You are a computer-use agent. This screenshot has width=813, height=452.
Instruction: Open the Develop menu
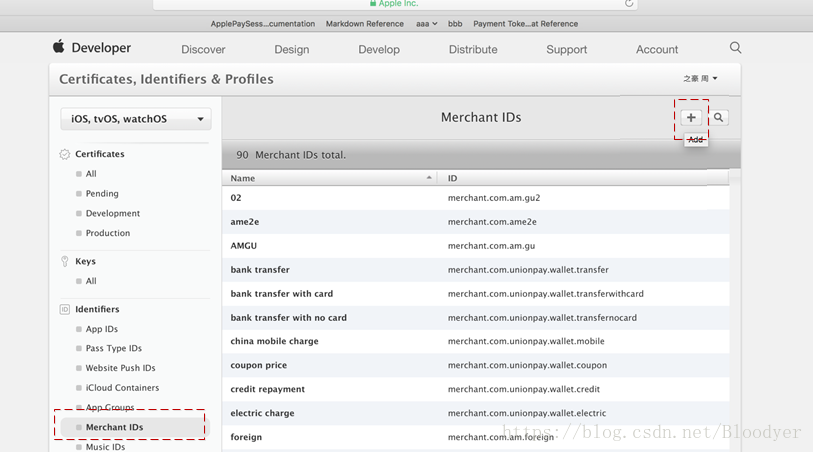pyautogui.click(x=379, y=49)
